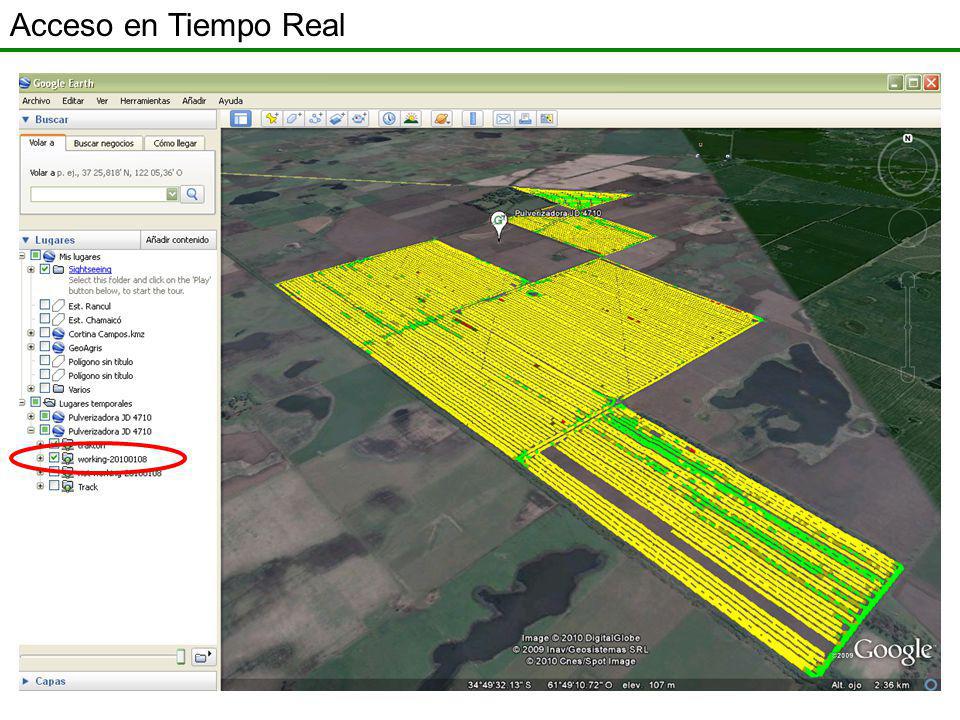Switch to the Cómo llegar tab

pyautogui.click(x=175, y=143)
